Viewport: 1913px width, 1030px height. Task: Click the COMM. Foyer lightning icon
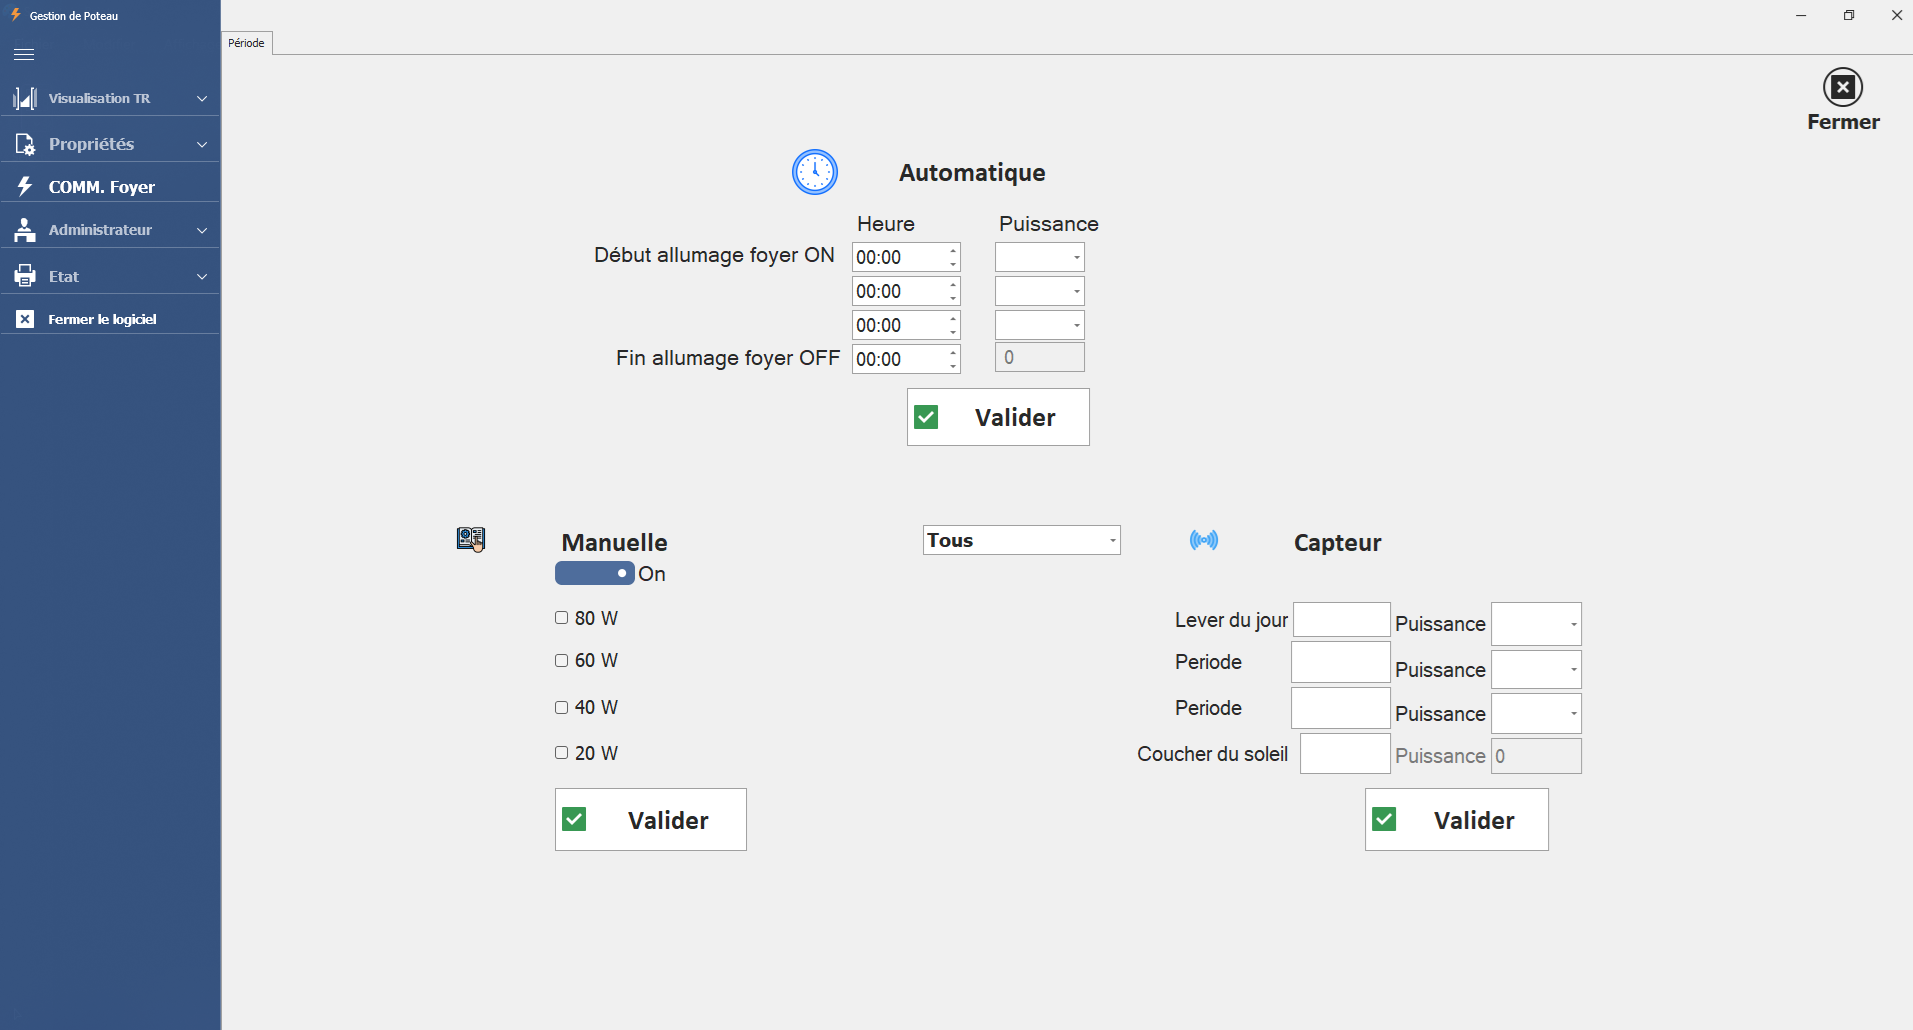25,186
